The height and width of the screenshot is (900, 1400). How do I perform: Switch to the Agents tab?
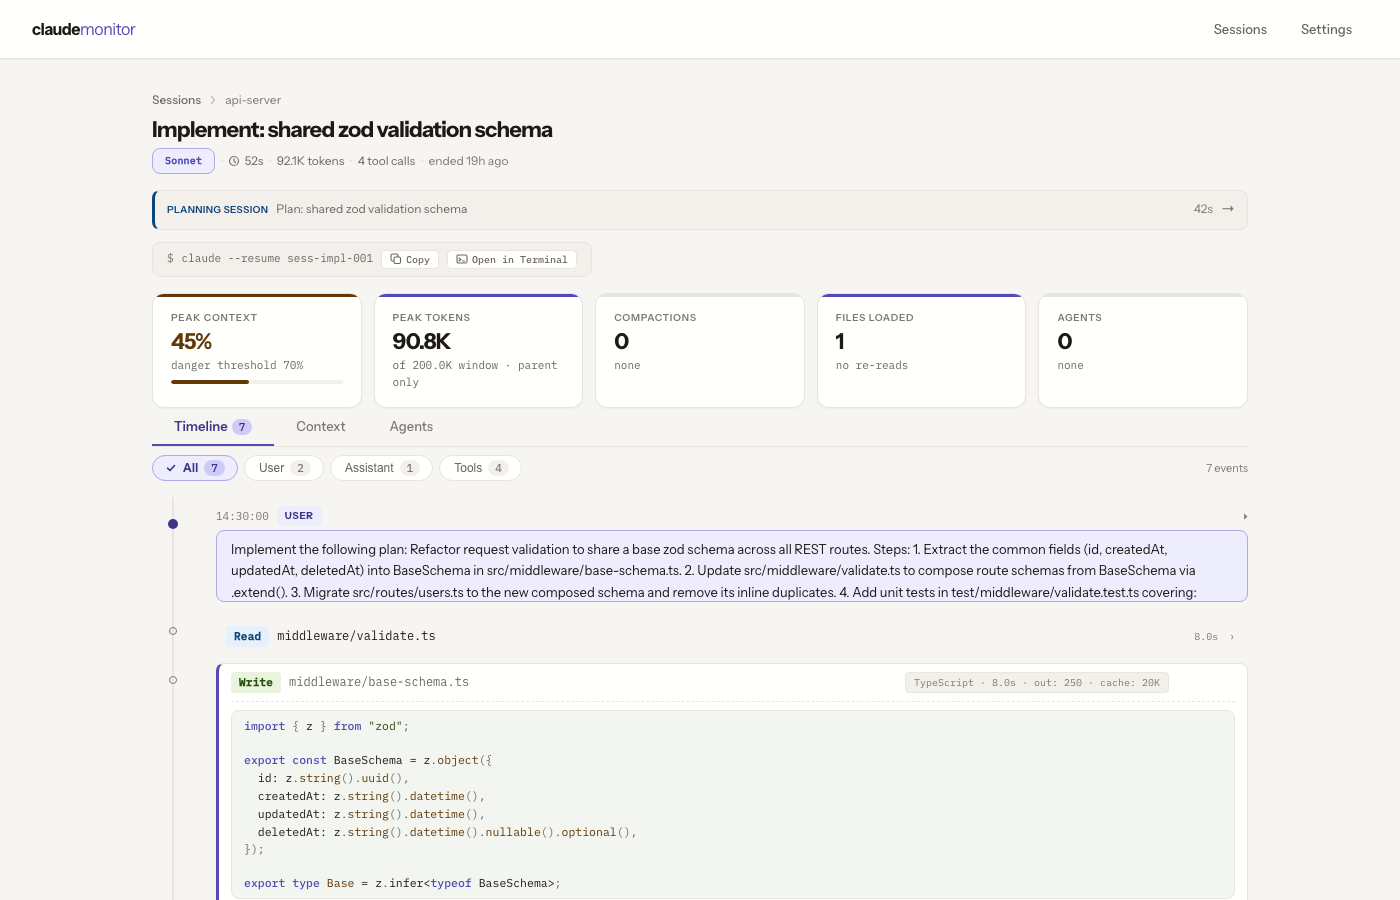411,427
